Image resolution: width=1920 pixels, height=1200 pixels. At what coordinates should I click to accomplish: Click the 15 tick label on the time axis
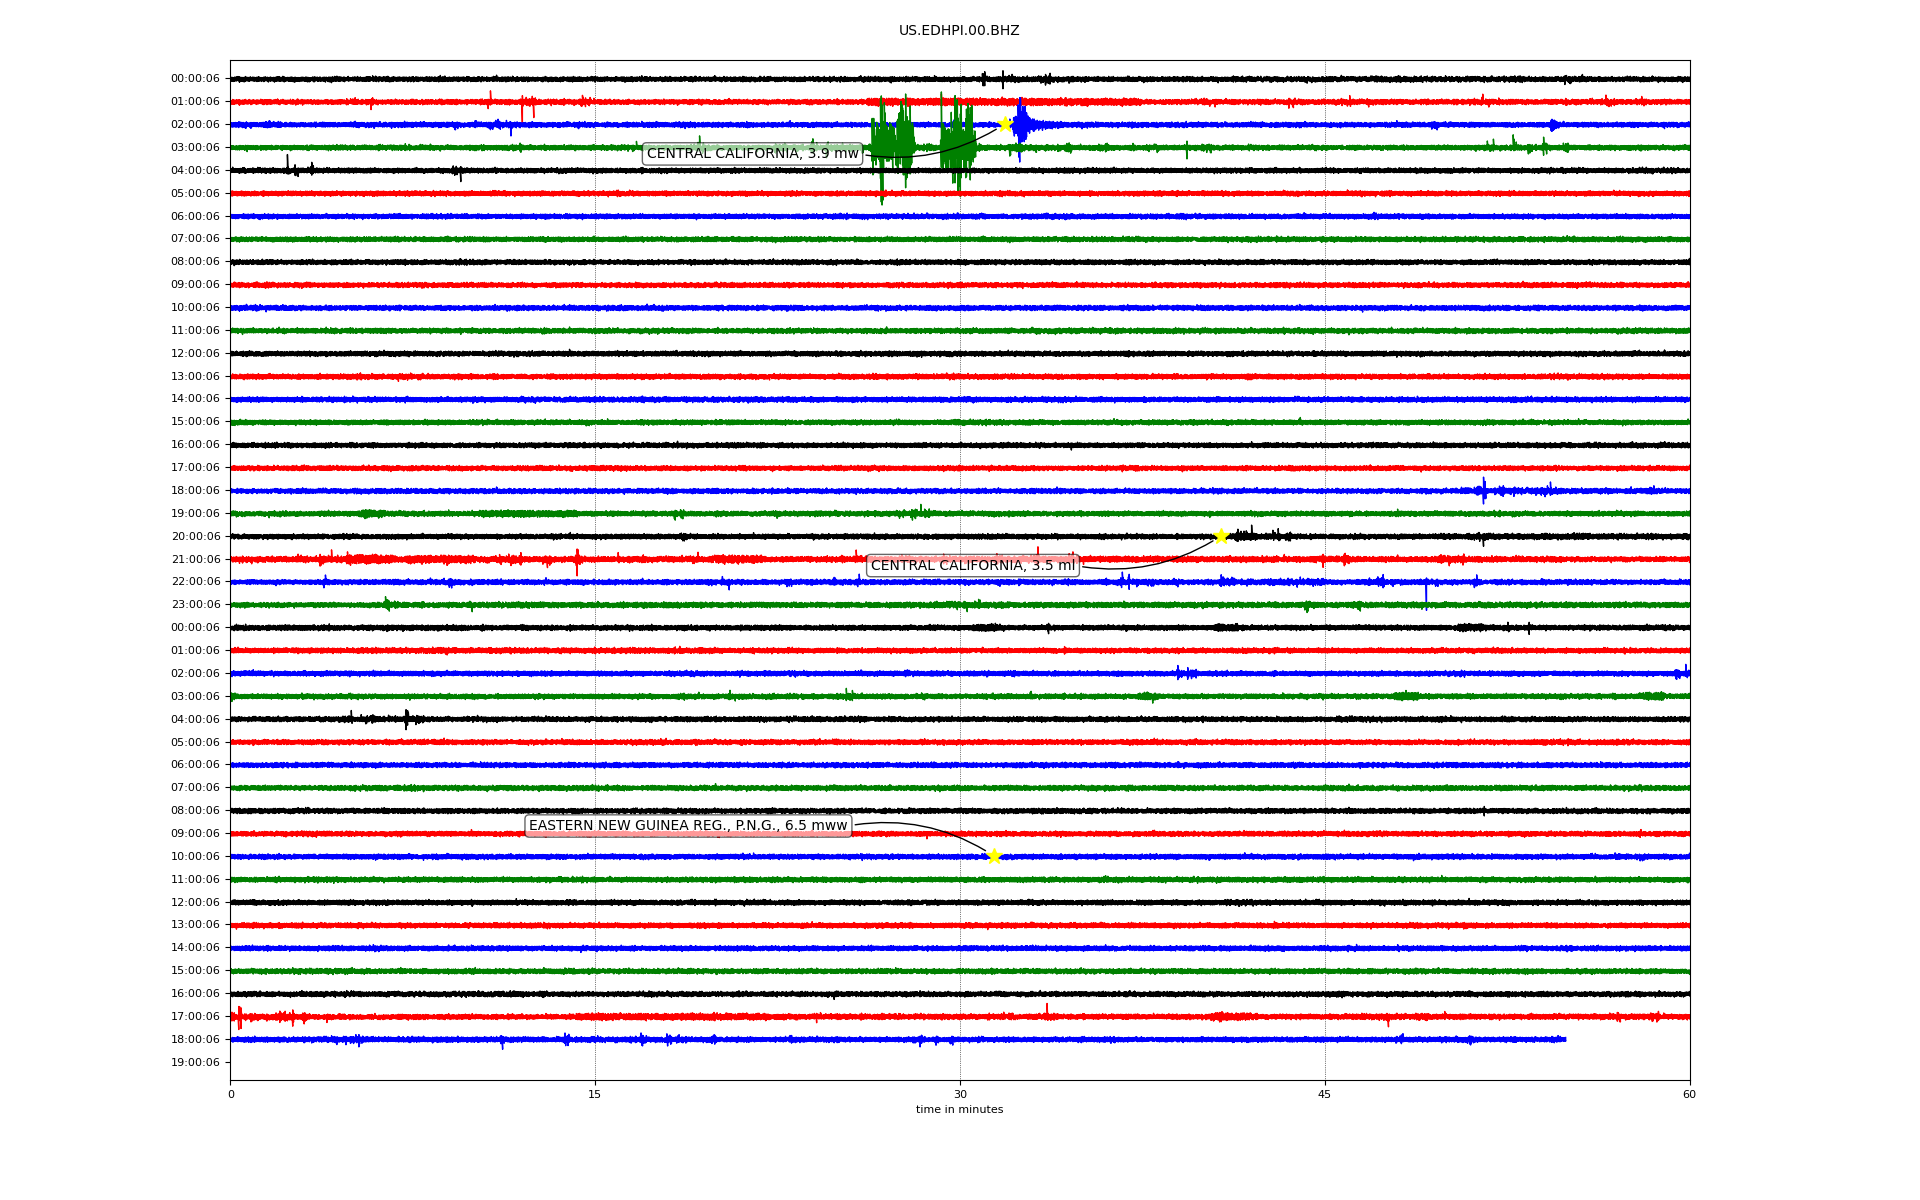coord(595,1094)
